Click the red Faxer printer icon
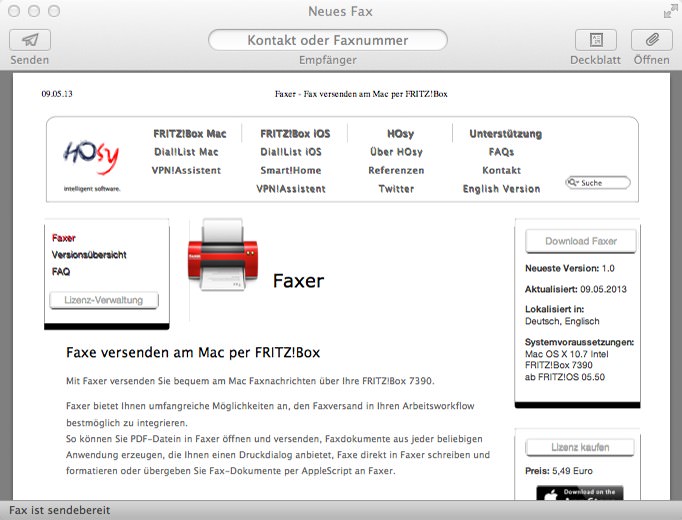Viewport: 682px width, 520px height. click(x=223, y=255)
